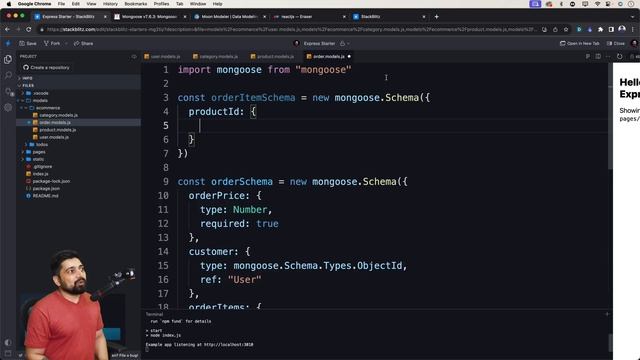Click the Express Starter project title

[319, 43]
